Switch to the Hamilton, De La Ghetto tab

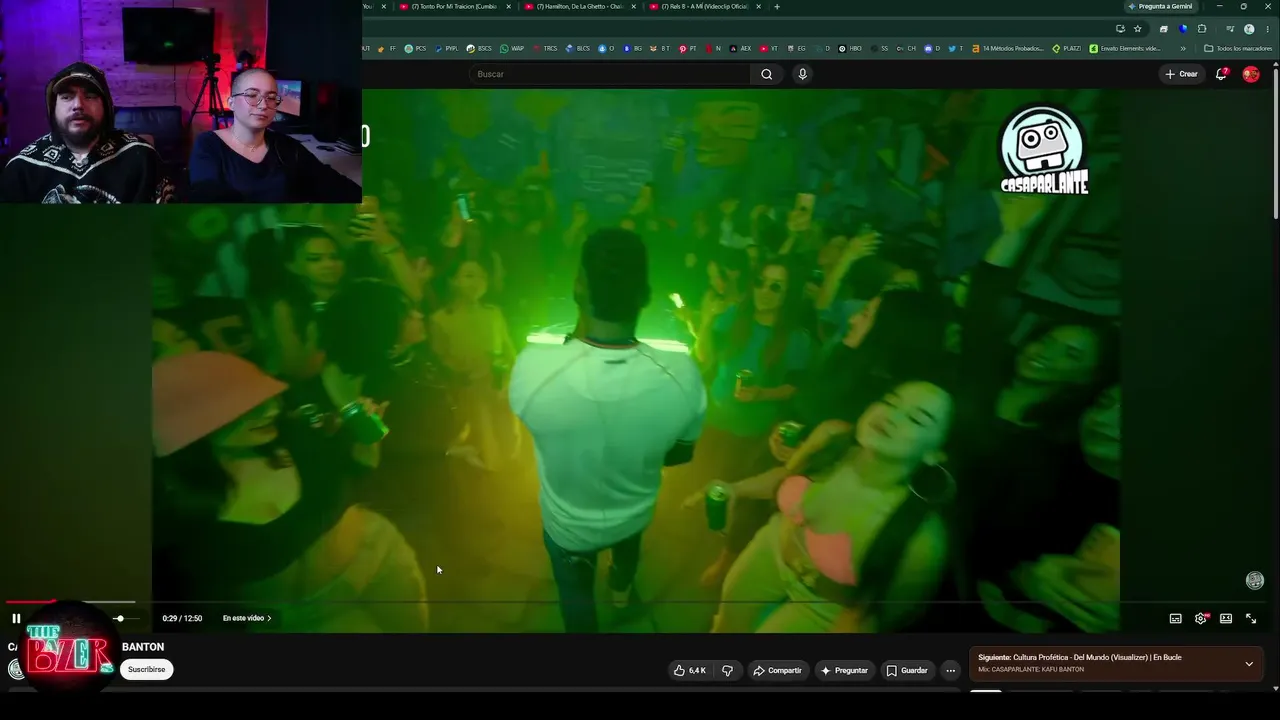(x=580, y=6)
